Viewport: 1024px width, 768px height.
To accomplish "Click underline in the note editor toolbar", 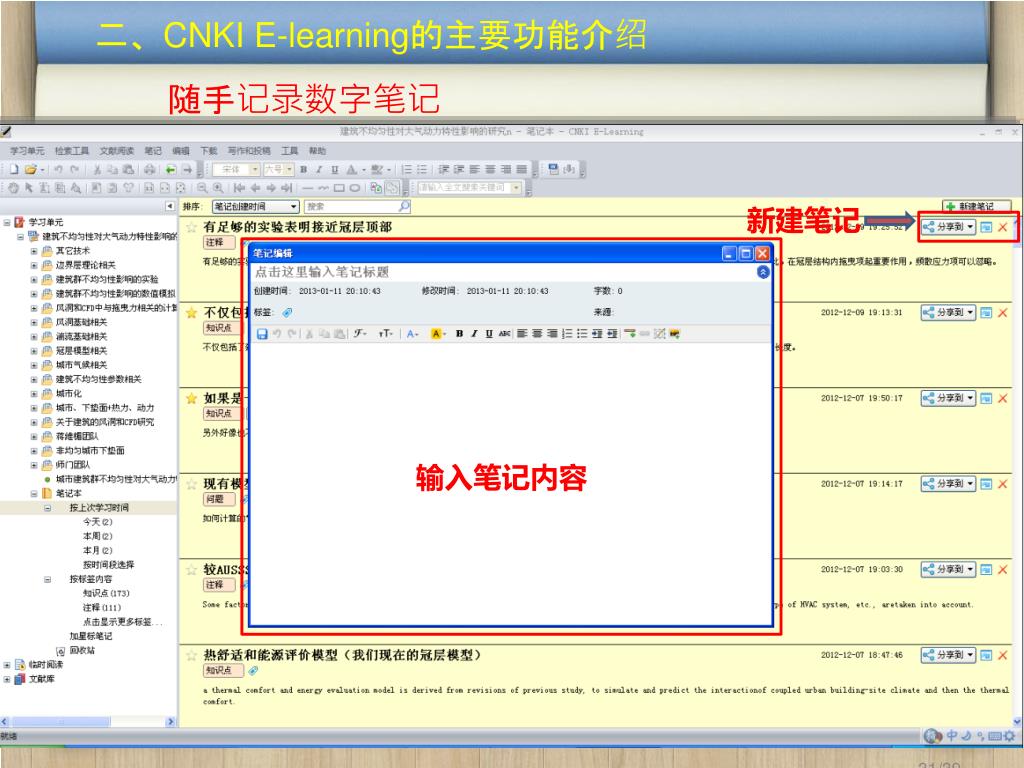I will (489, 334).
